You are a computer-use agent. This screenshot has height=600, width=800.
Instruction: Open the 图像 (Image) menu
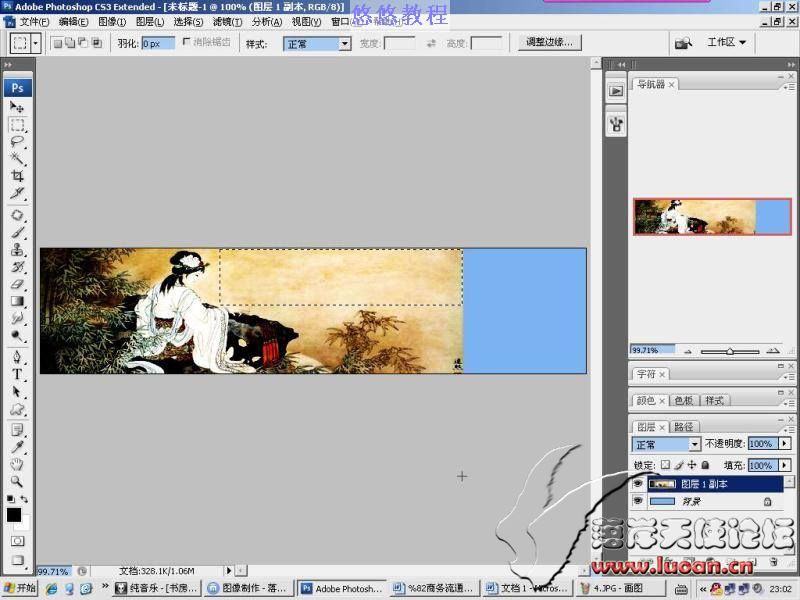coord(112,22)
